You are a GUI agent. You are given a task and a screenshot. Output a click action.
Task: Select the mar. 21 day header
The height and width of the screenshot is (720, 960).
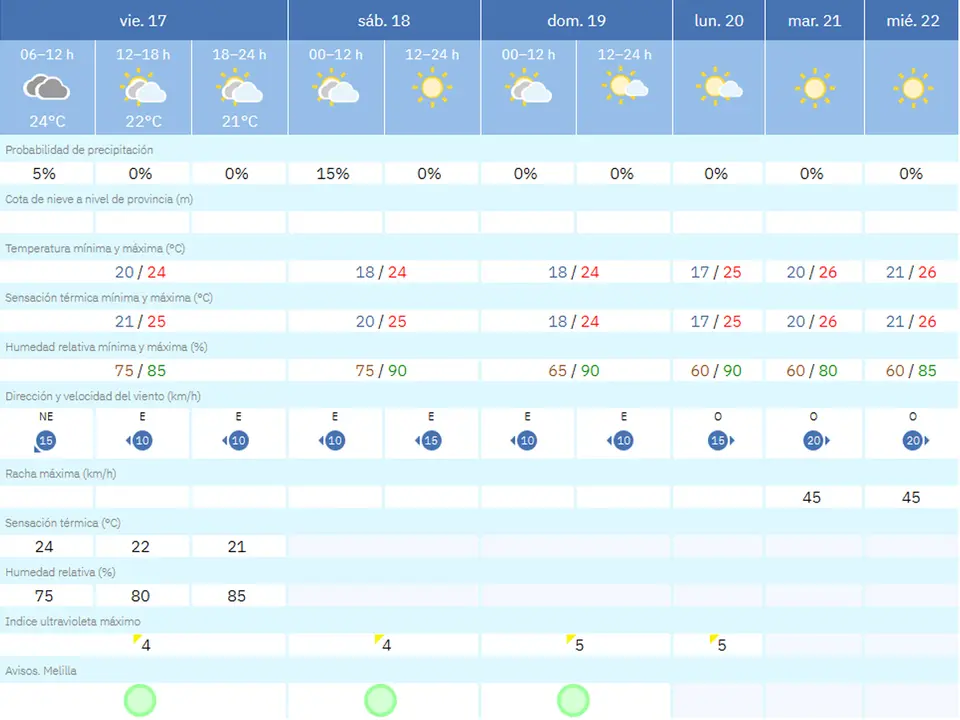click(814, 20)
